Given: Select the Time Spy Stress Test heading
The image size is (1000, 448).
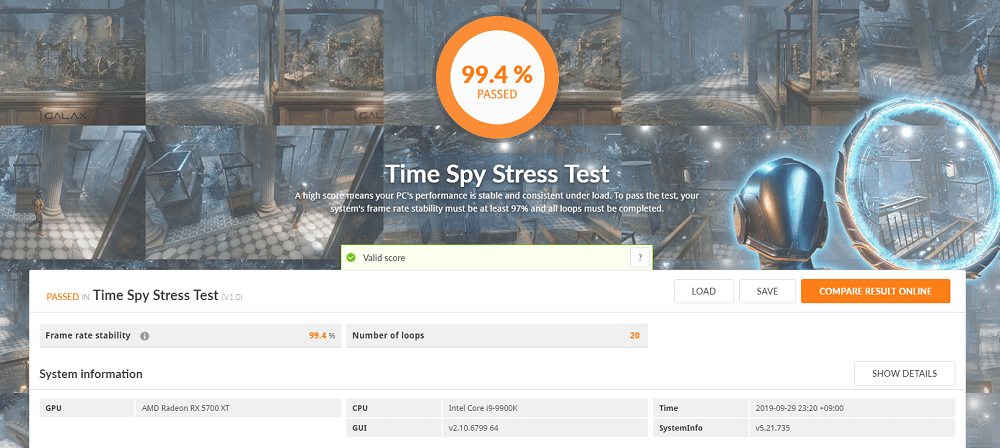Looking at the screenshot, I should (497, 174).
